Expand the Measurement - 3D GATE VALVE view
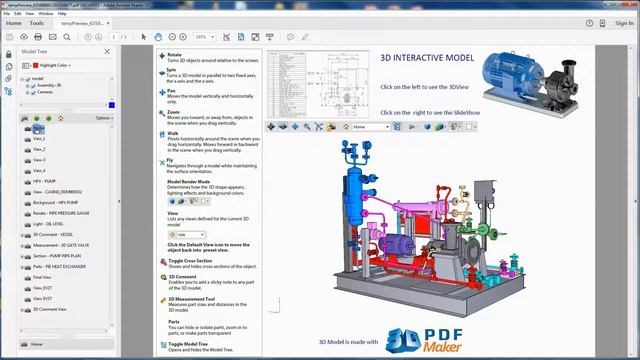Viewport: 640px width, 360px height. [22, 246]
